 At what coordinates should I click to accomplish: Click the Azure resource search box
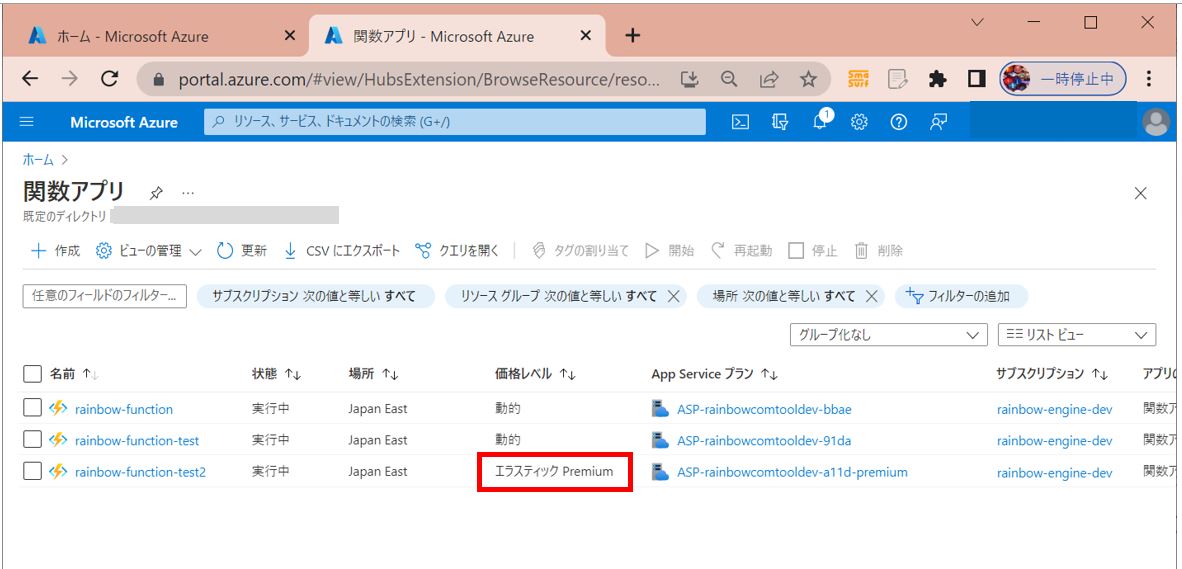(455, 122)
